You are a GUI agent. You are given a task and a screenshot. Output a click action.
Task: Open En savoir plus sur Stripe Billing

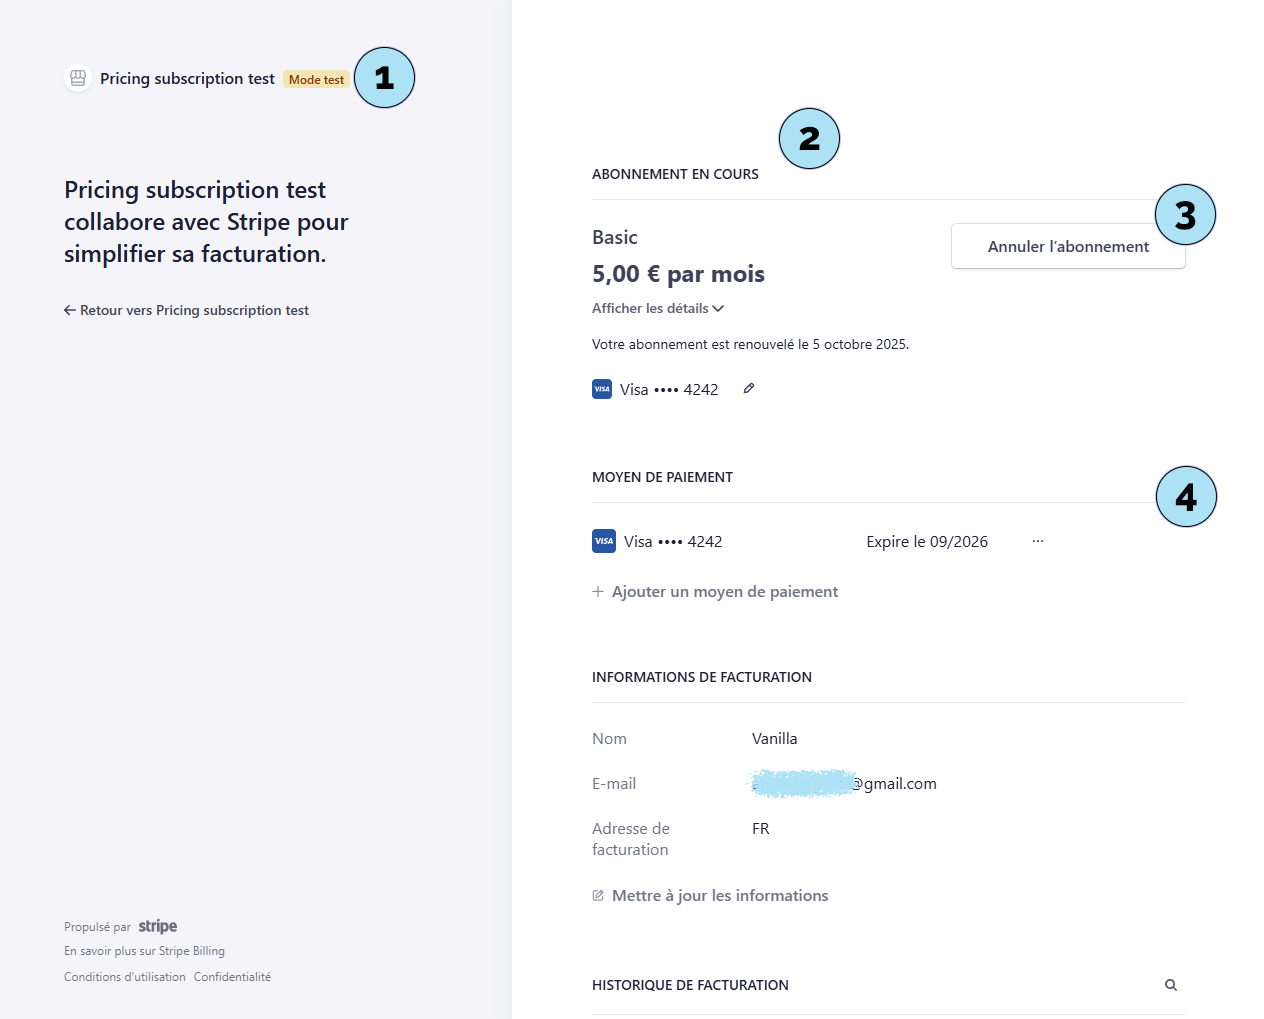click(x=144, y=951)
